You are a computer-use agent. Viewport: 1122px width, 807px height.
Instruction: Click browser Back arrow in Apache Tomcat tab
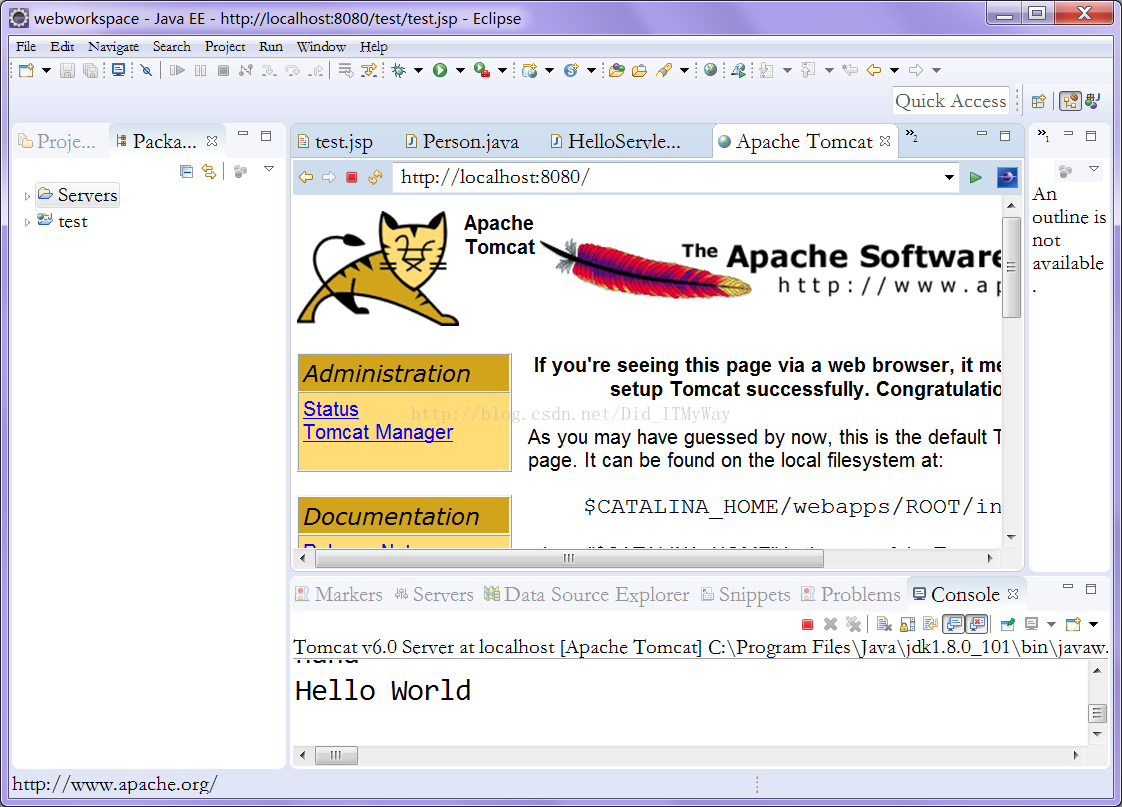click(306, 177)
